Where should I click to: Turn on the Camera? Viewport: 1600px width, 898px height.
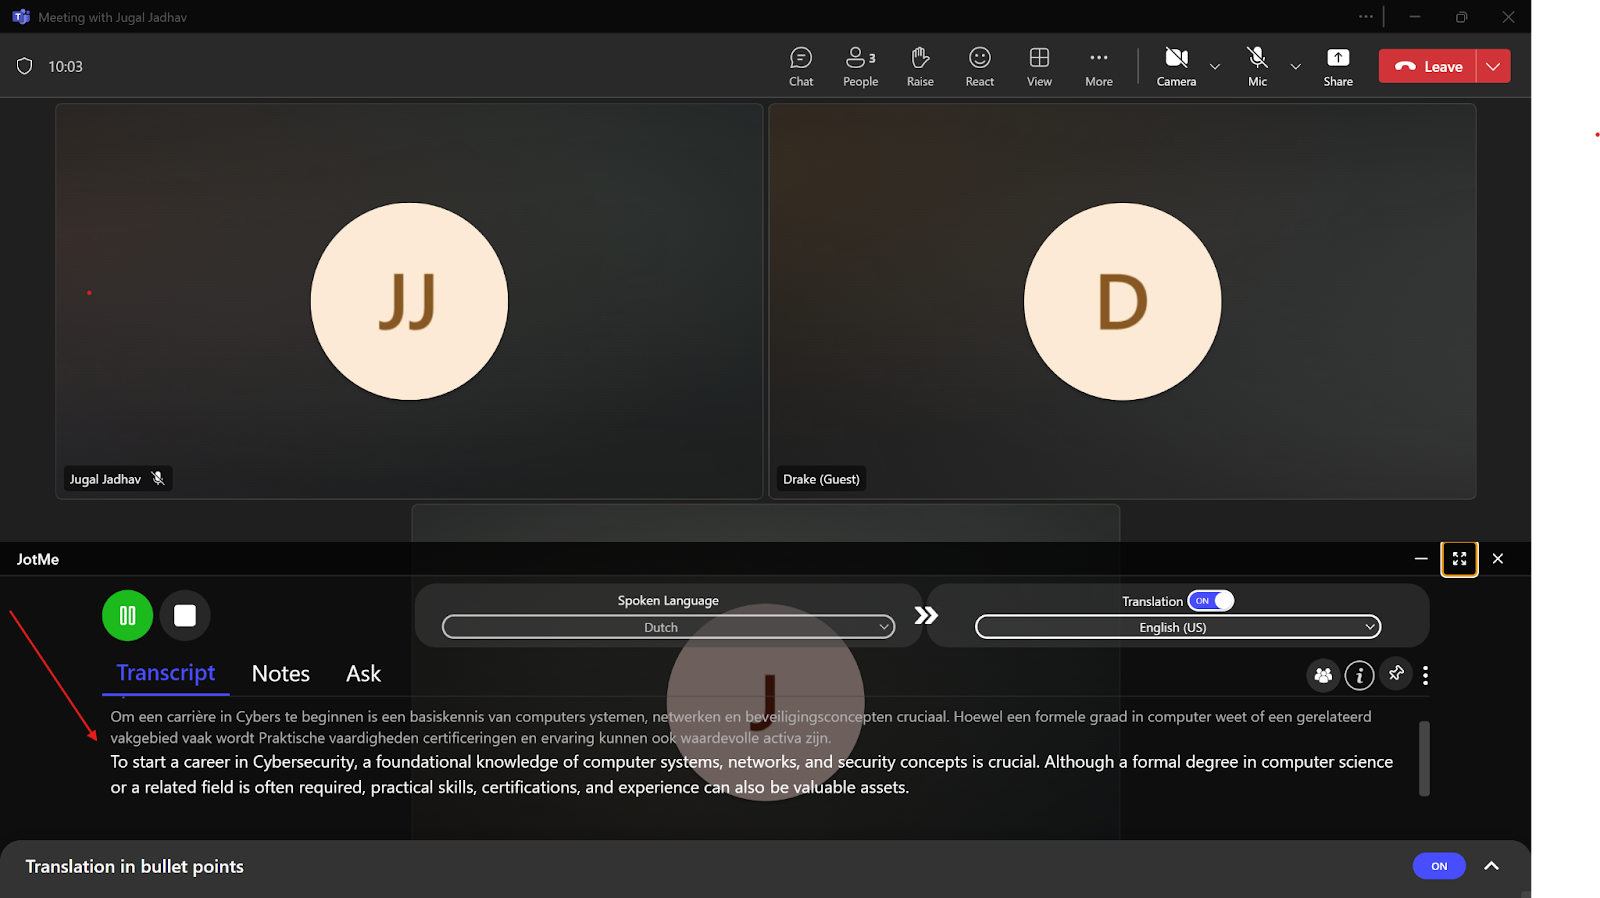pyautogui.click(x=1176, y=67)
